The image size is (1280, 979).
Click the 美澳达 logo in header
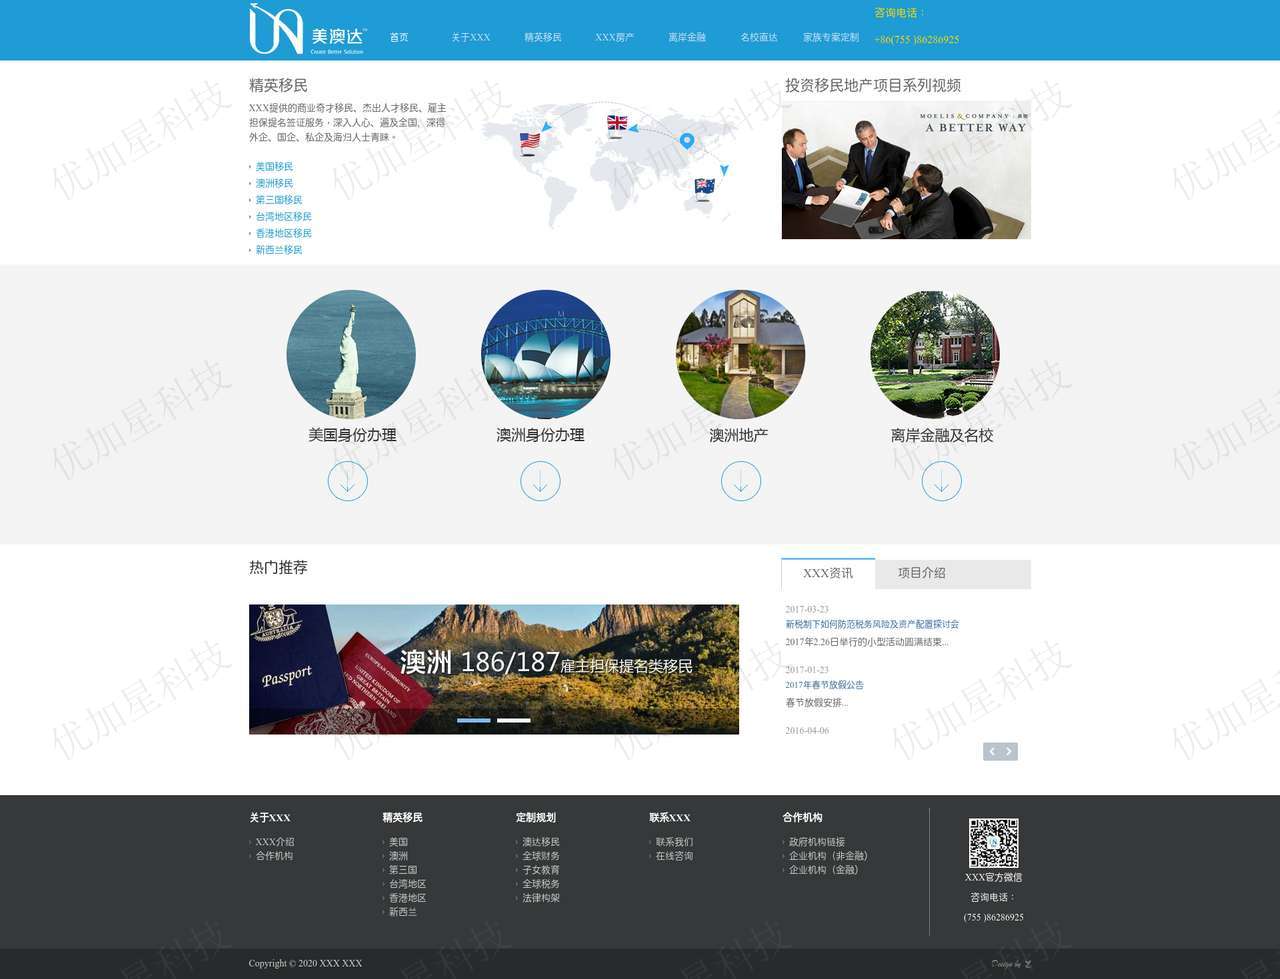click(x=307, y=30)
